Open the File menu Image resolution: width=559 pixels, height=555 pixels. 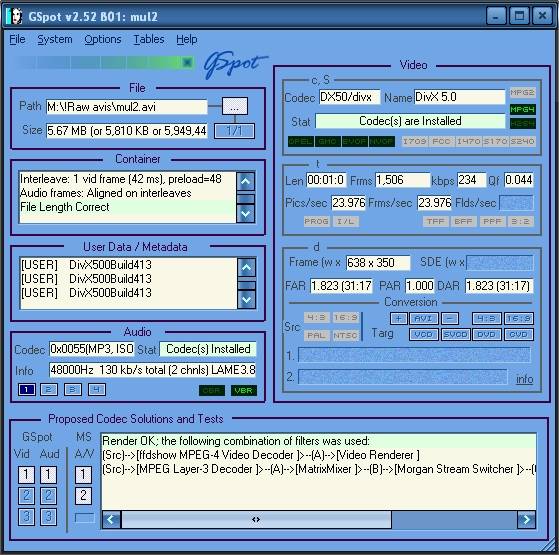(x=17, y=39)
